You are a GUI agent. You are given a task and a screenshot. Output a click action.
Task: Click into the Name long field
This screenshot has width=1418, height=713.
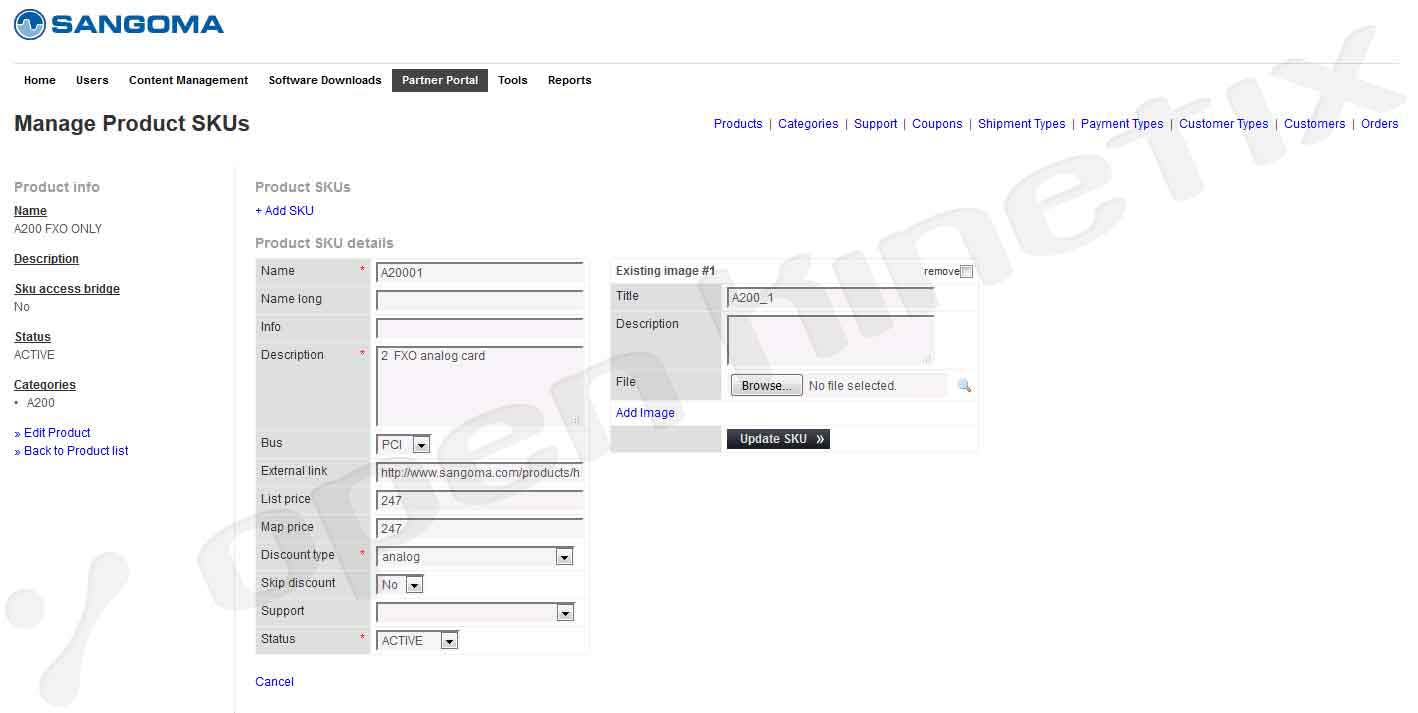(480, 300)
